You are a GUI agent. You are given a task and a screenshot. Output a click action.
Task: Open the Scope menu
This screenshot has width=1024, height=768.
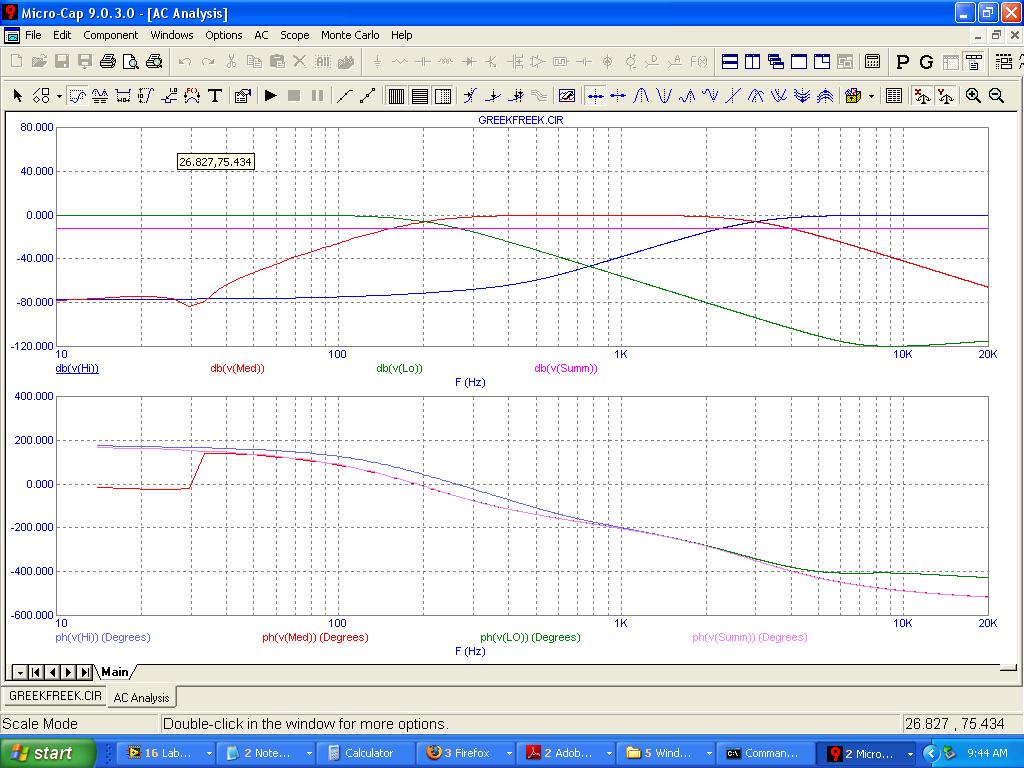295,35
